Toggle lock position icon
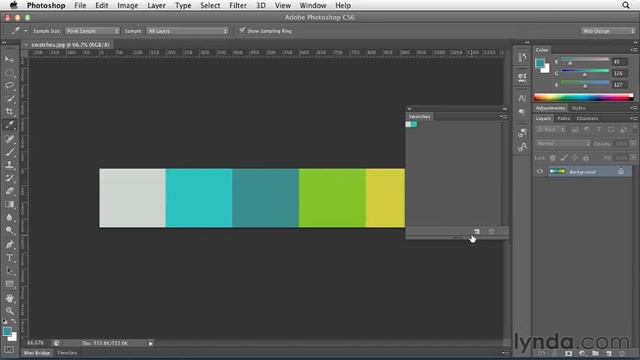This screenshot has height=360, width=640. pos(575,157)
